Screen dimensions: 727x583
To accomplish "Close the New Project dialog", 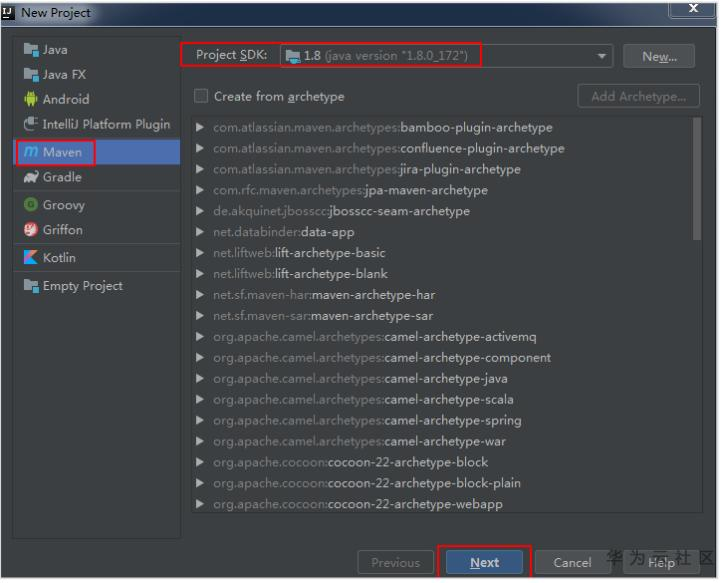I will [693, 8].
